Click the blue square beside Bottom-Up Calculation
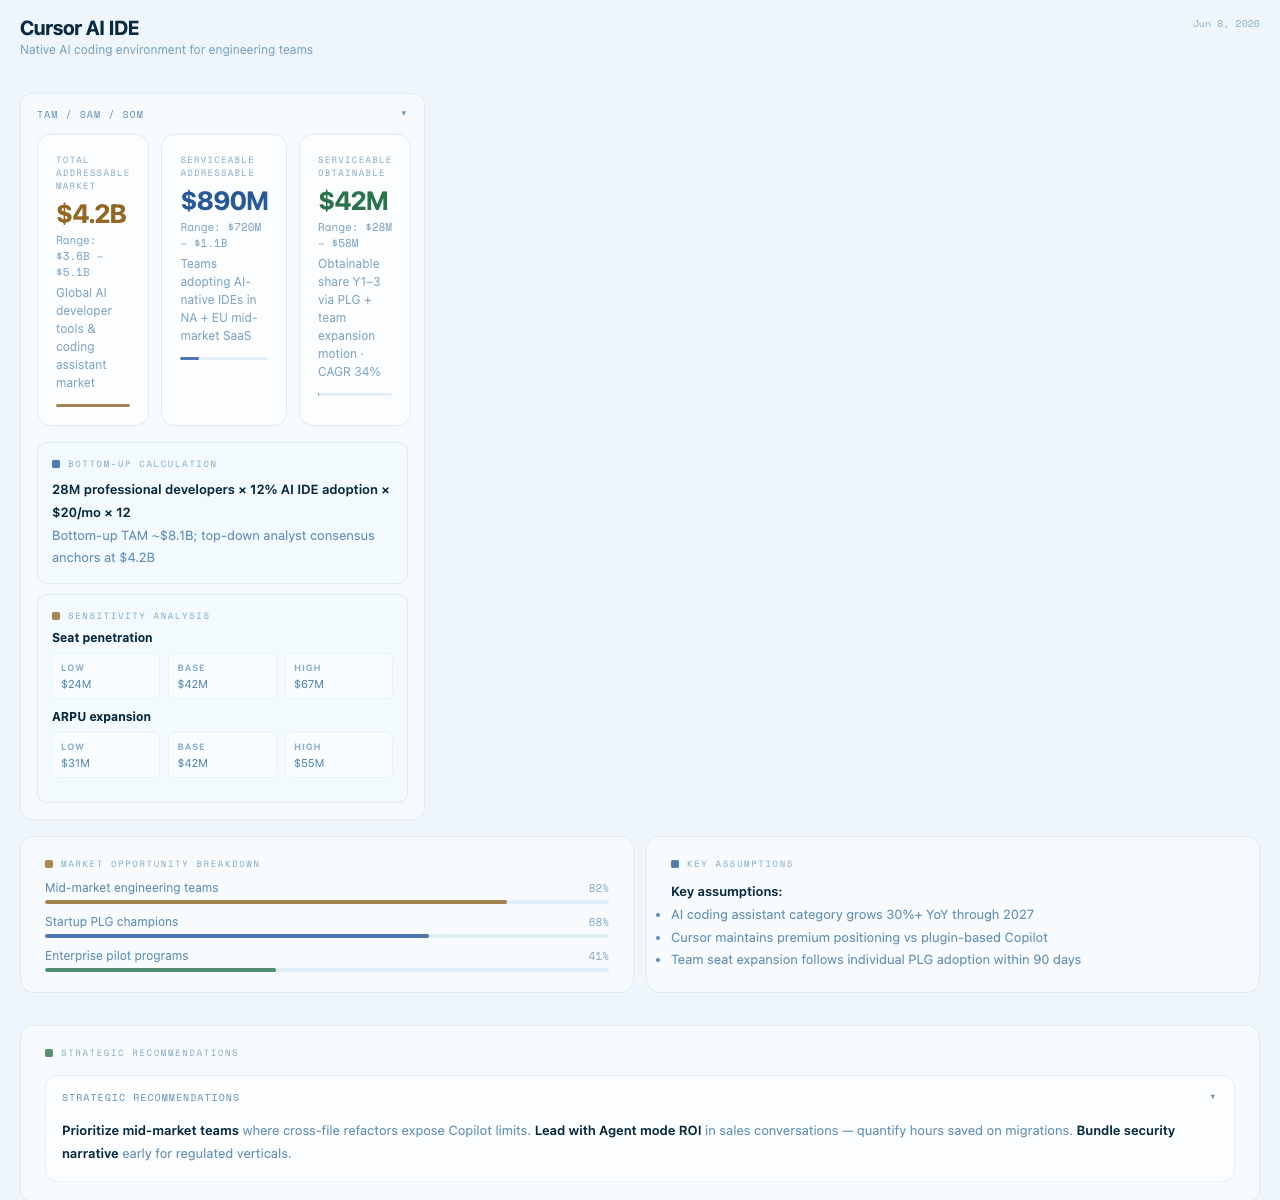The width and height of the screenshot is (1280, 1200). click(x=56, y=464)
